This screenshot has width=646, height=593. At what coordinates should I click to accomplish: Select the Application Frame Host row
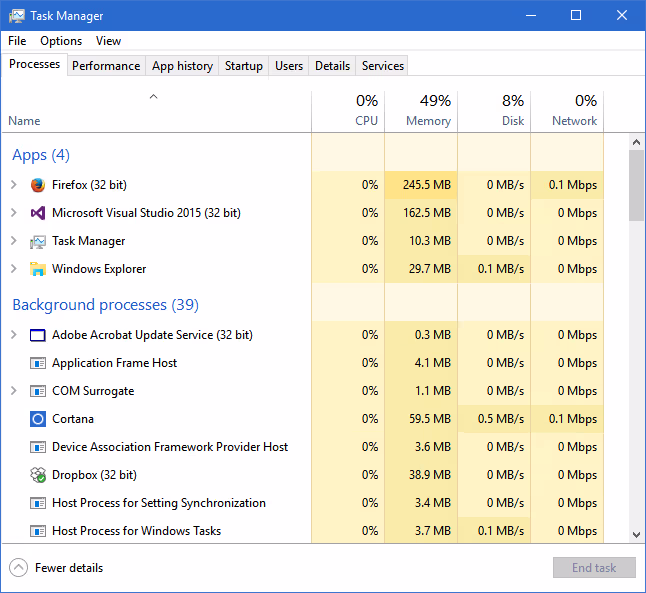click(x=303, y=363)
